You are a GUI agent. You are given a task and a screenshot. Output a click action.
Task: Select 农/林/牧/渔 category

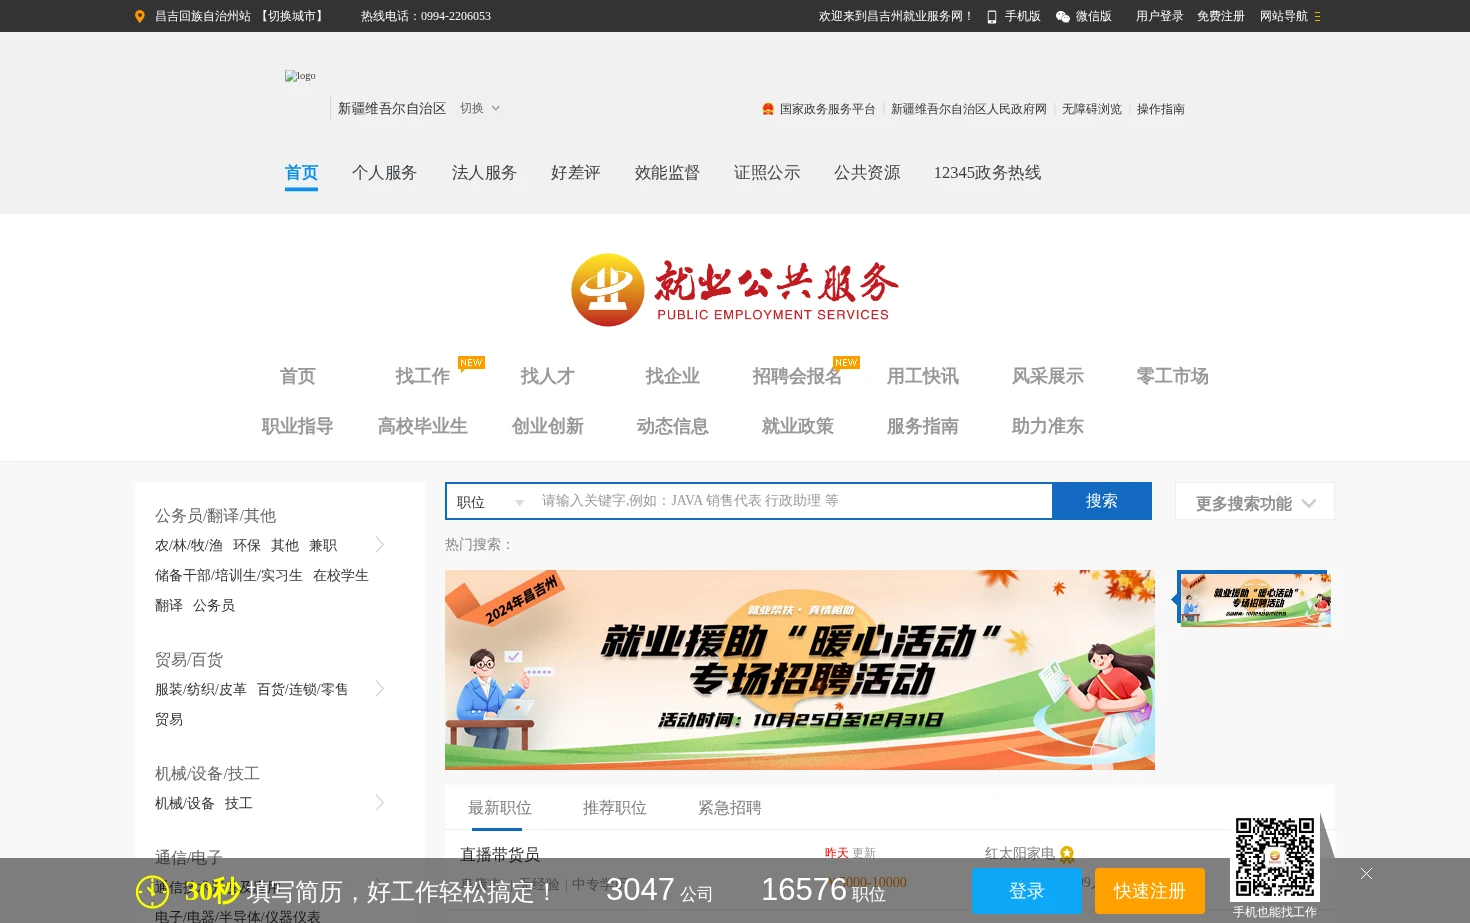tap(189, 545)
